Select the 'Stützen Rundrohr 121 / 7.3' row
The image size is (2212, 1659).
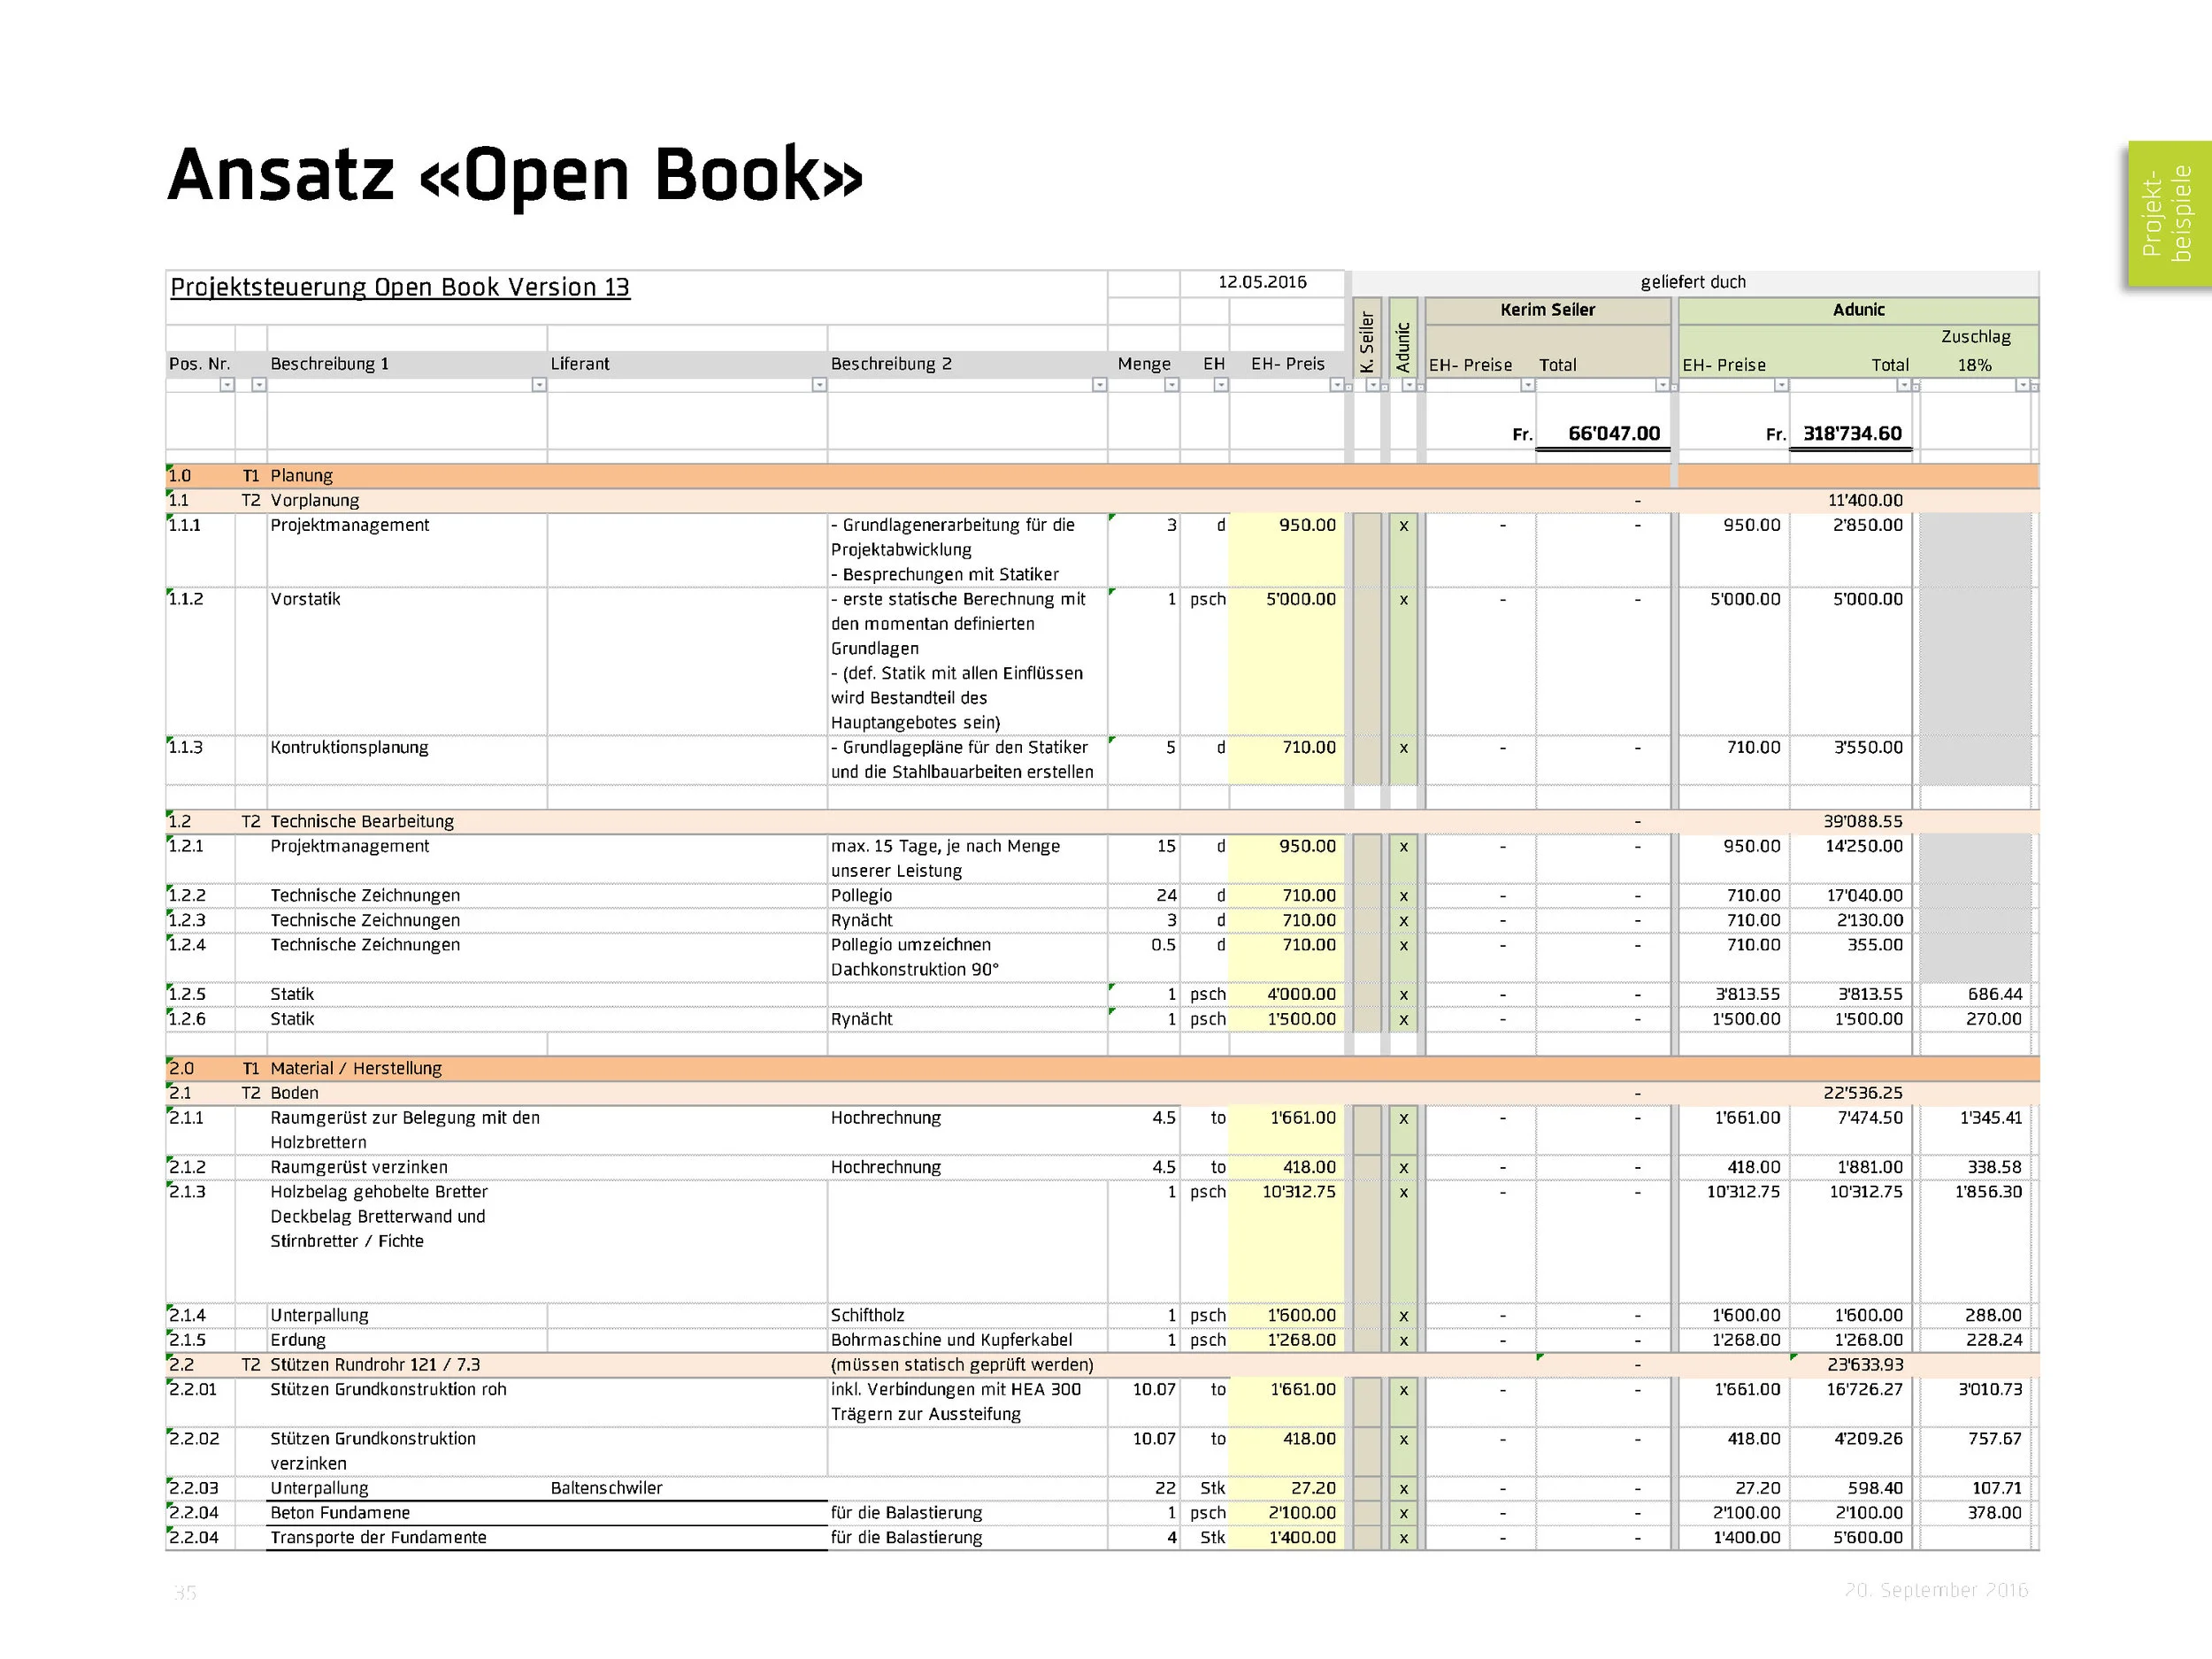pyautogui.click(x=1102, y=1365)
